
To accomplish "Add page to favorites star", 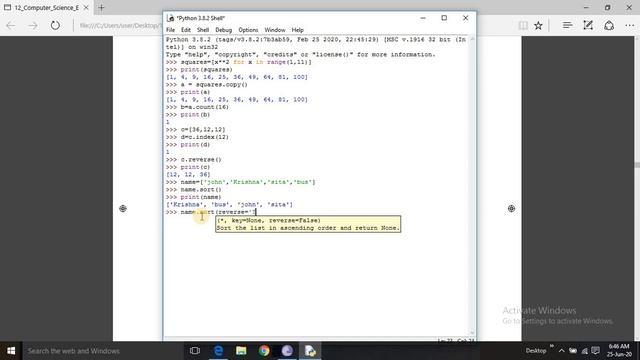I will point(538,25).
